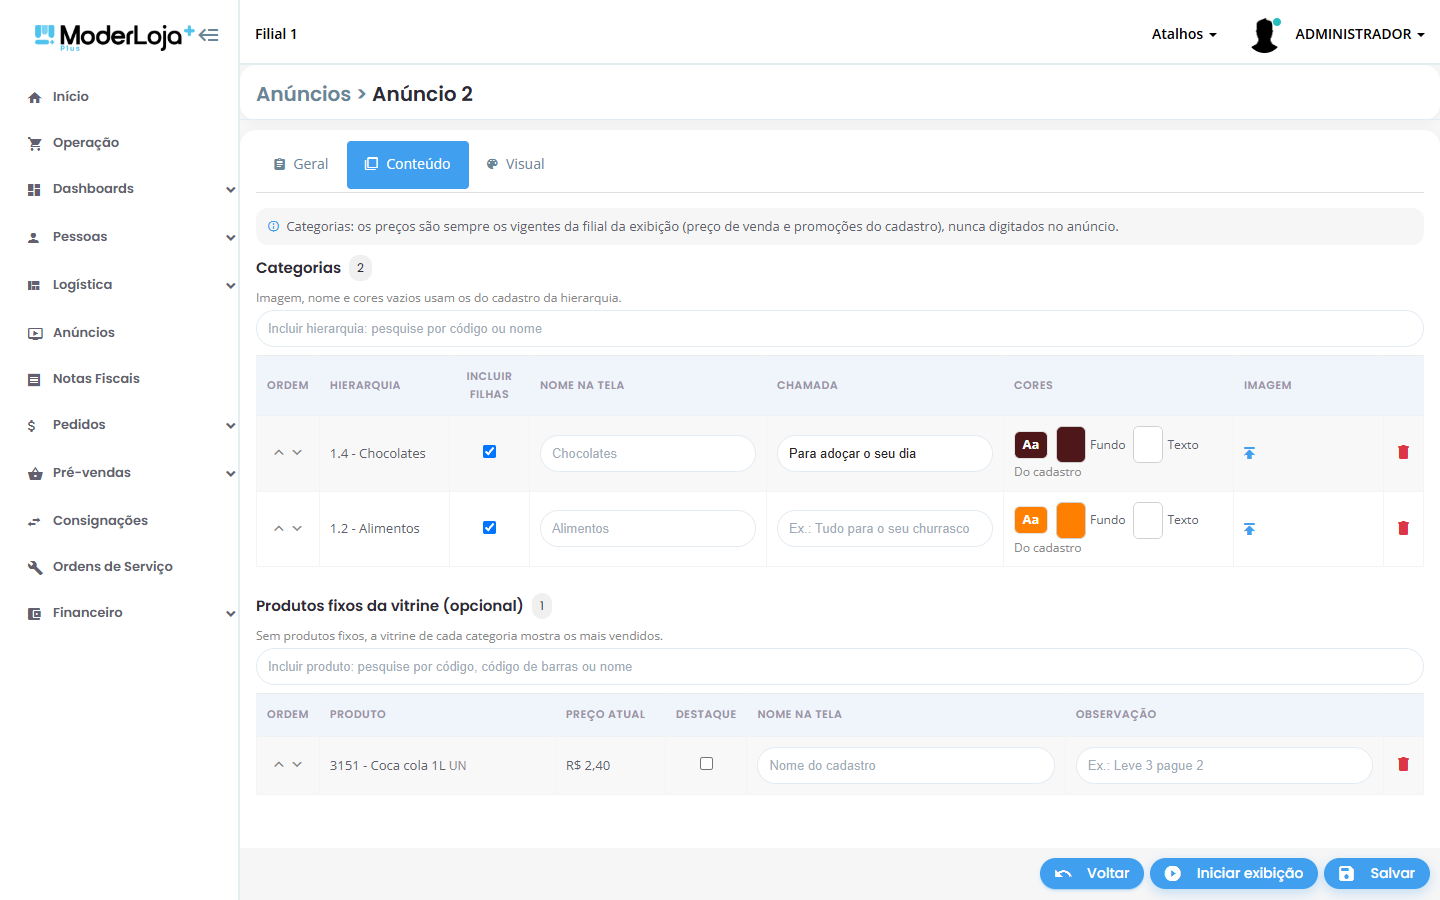Go to Início in the sidebar
Viewport: 1440px width, 900px height.
[x=71, y=97]
